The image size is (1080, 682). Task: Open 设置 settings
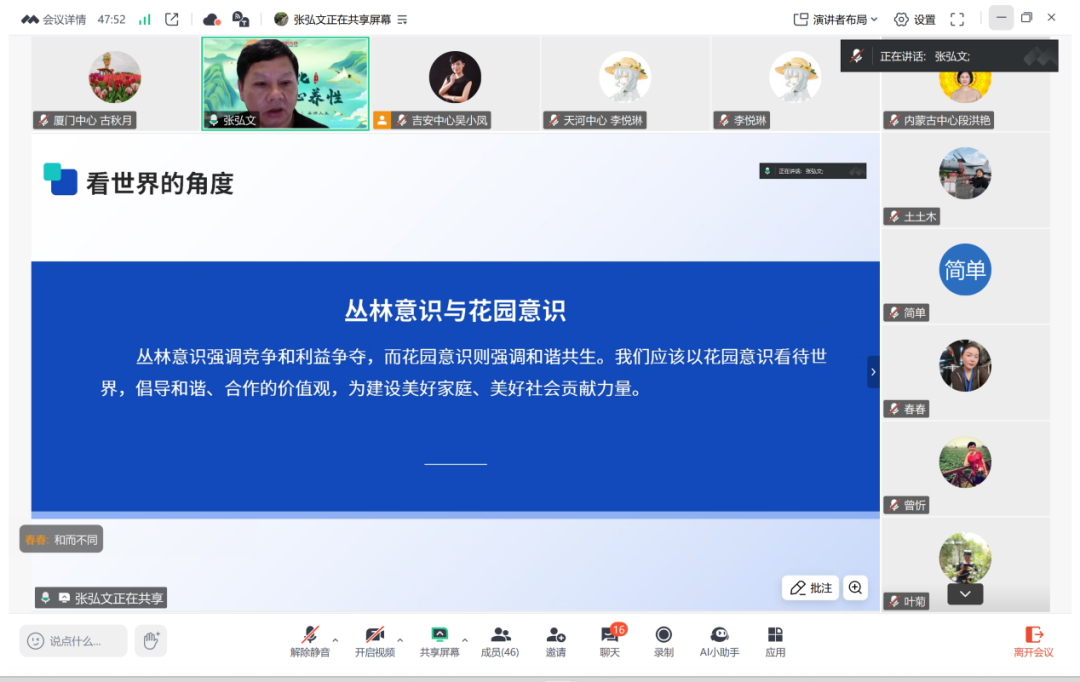pos(915,19)
